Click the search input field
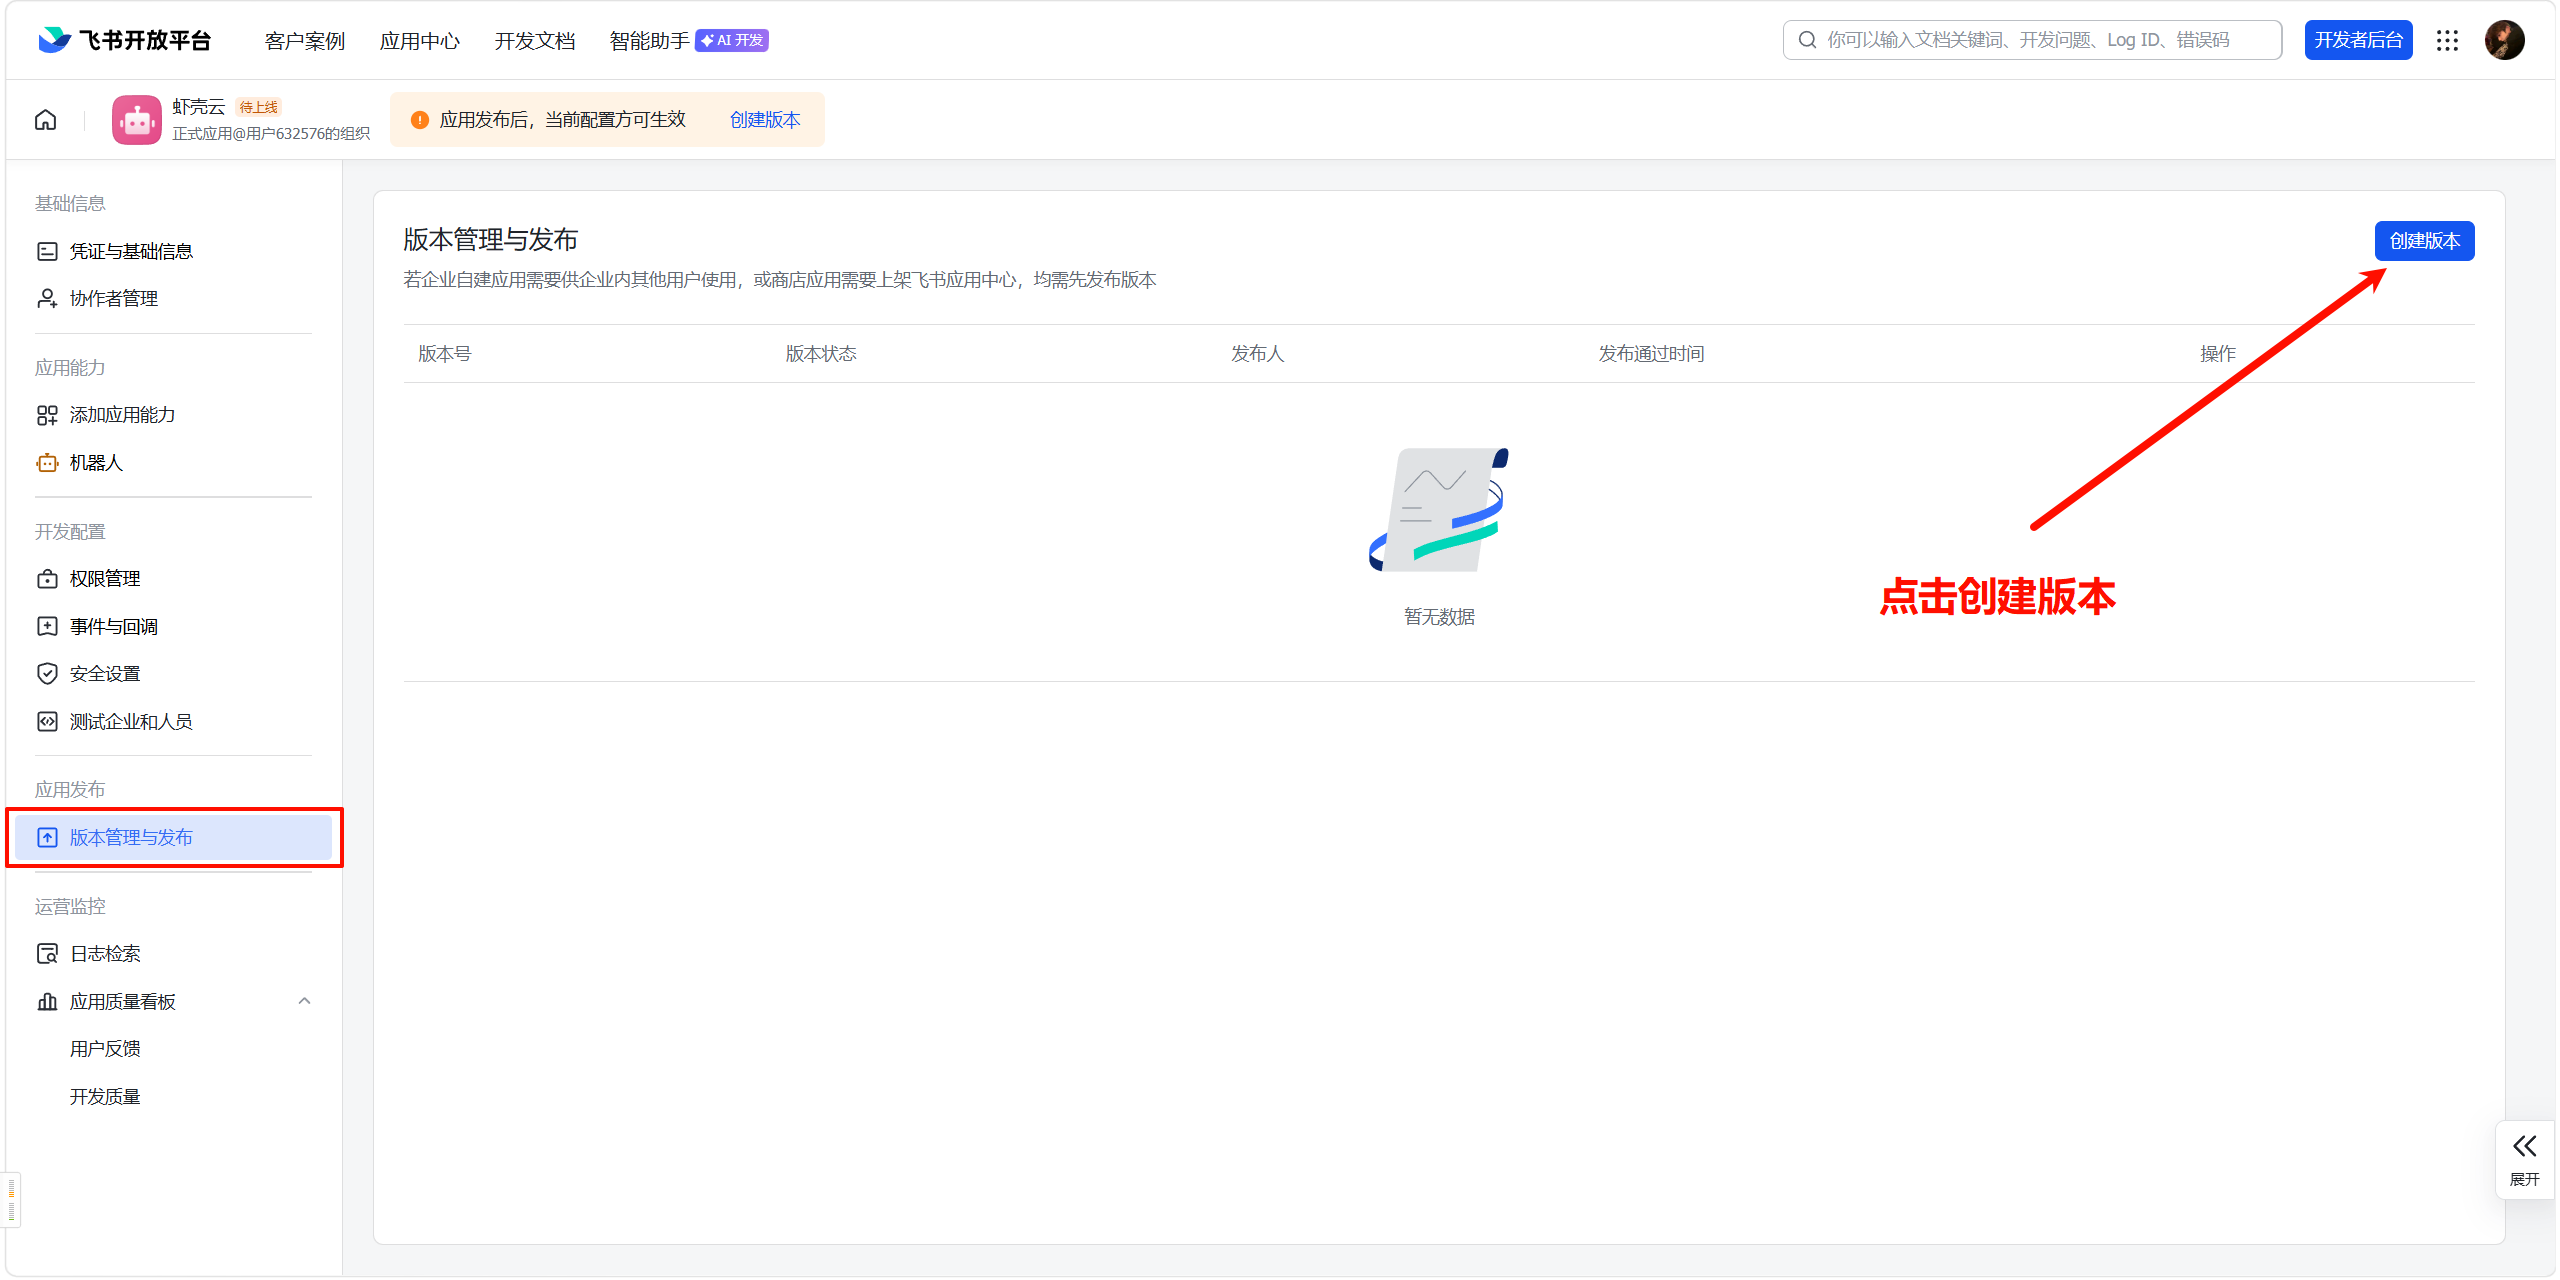 [x=2030, y=40]
